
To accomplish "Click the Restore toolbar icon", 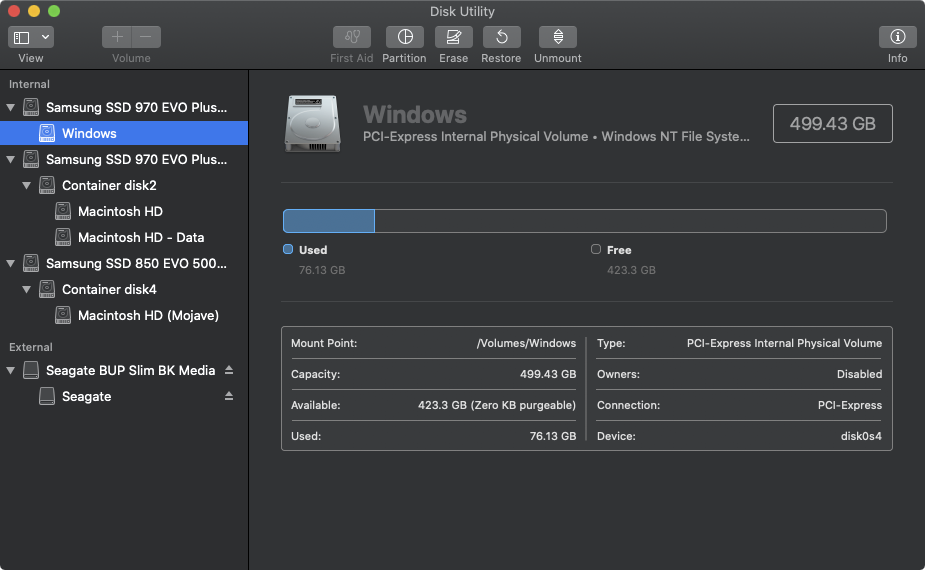I will (501, 37).
